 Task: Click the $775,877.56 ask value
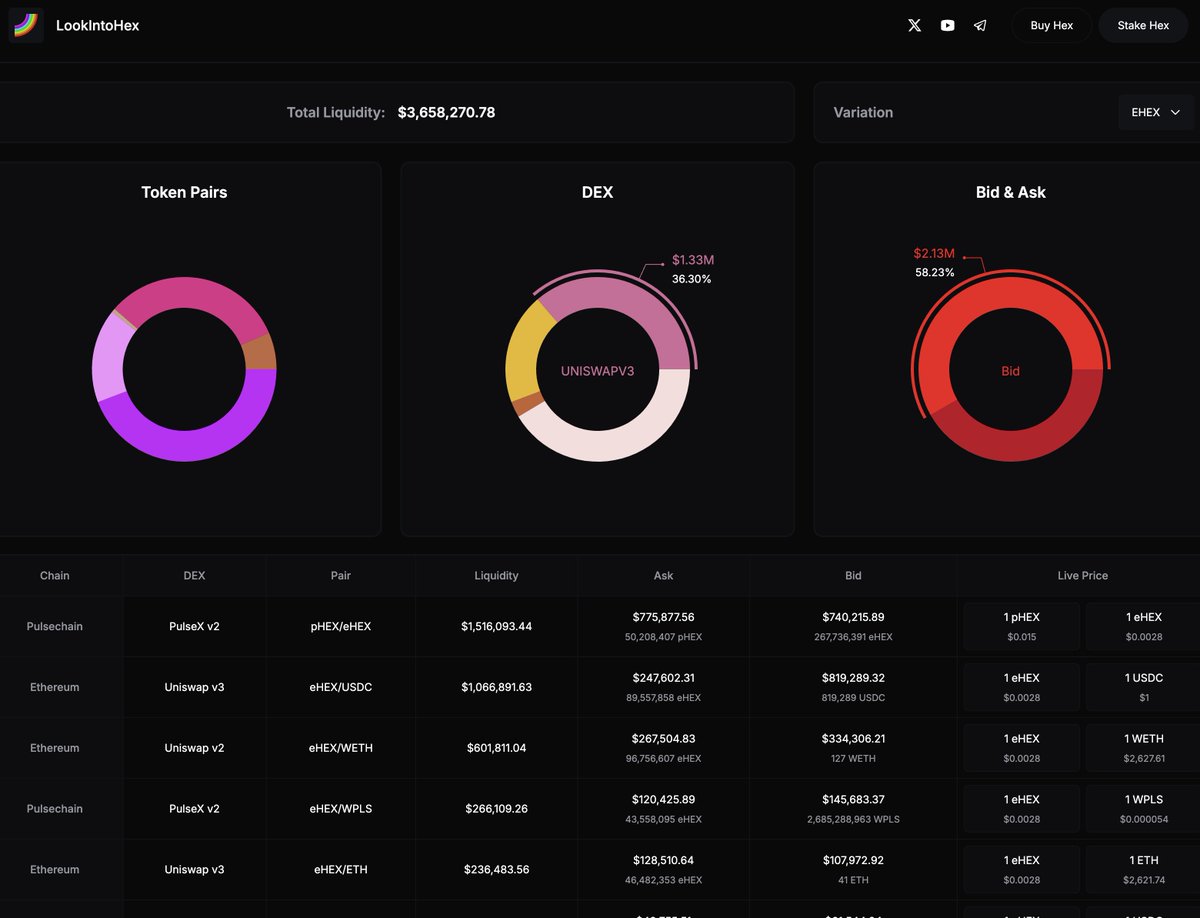click(x=664, y=618)
